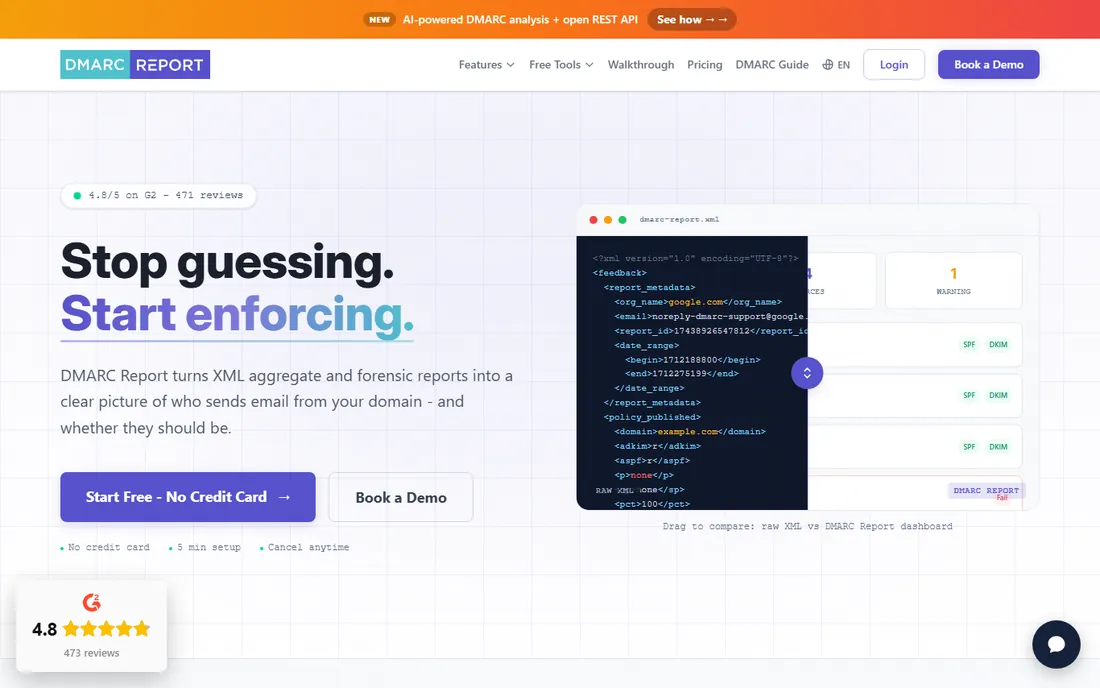Open the EN language selector
Viewport: 1100px width, 688px height.
836,65
